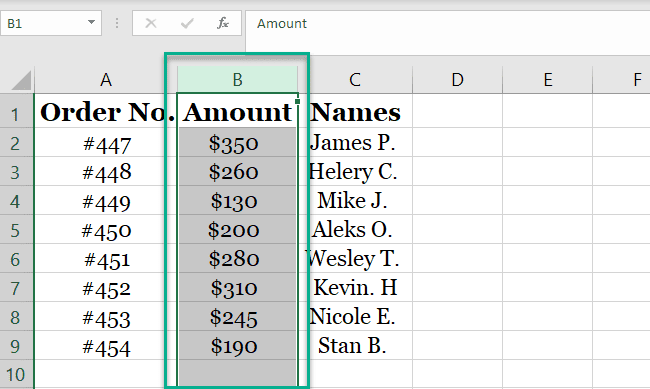This screenshot has height=389, width=650.
Task: Click the name box resize dots handle
Action: coord(117,23)
